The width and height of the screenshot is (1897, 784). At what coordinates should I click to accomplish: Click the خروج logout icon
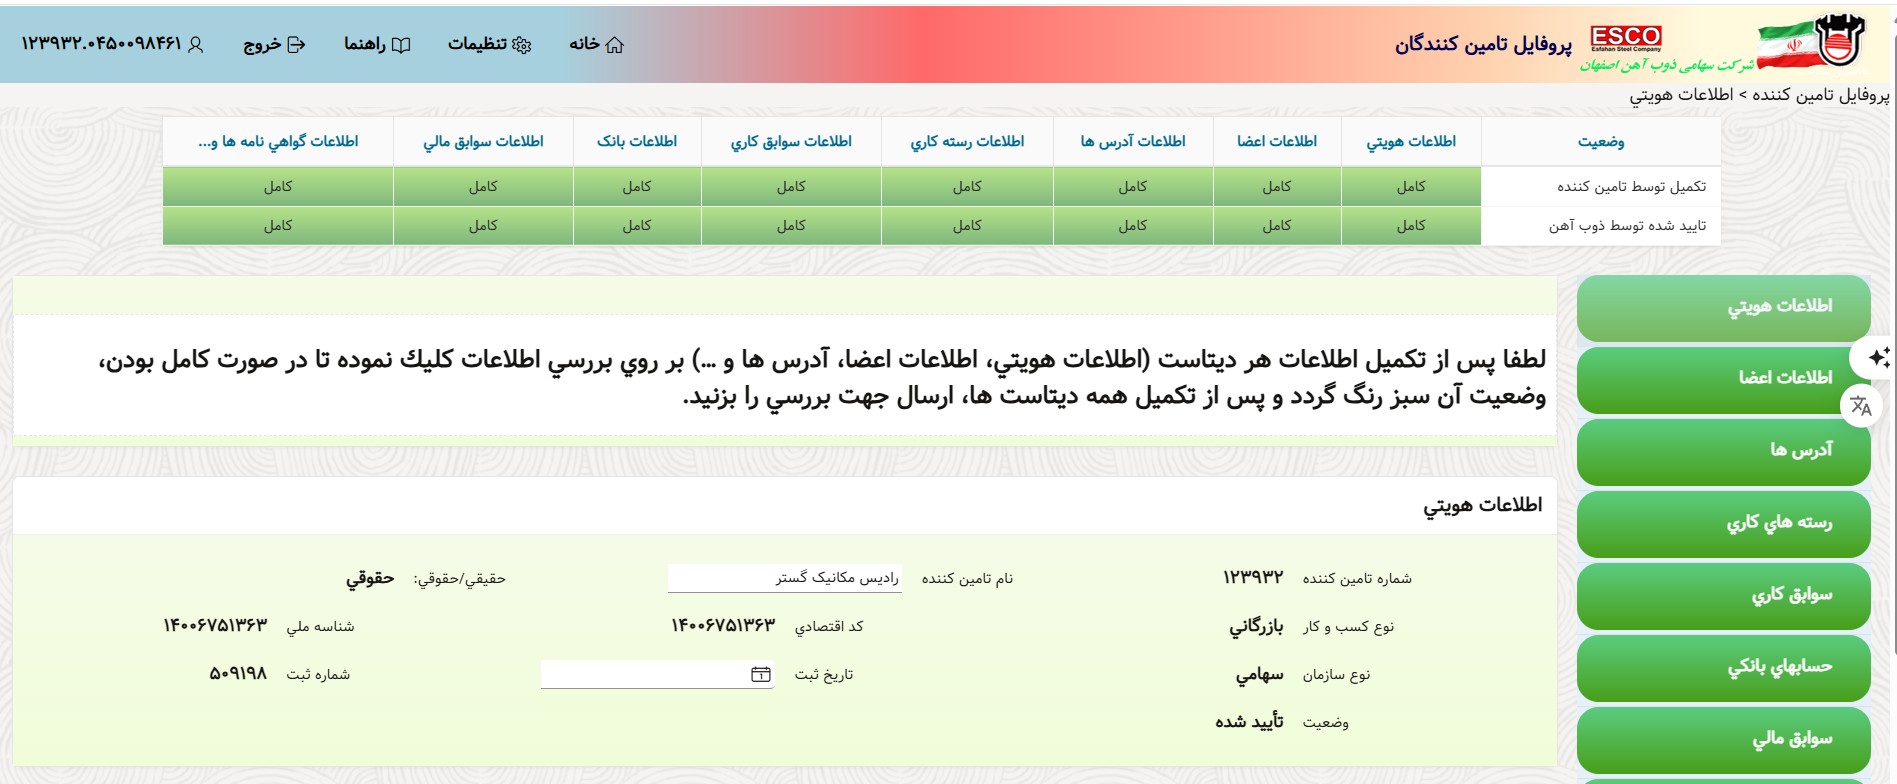pos(296,45)
